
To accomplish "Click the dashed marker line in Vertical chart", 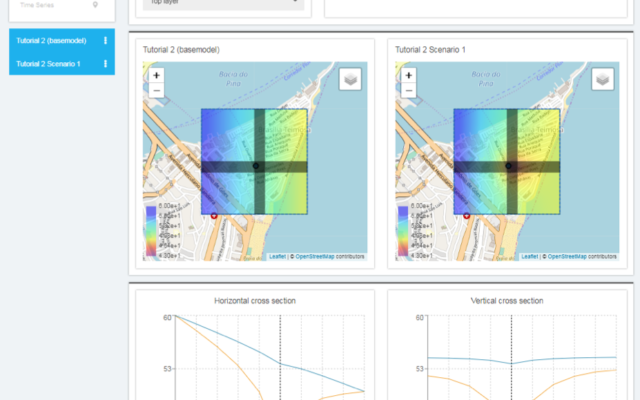I will coord(511,358).
